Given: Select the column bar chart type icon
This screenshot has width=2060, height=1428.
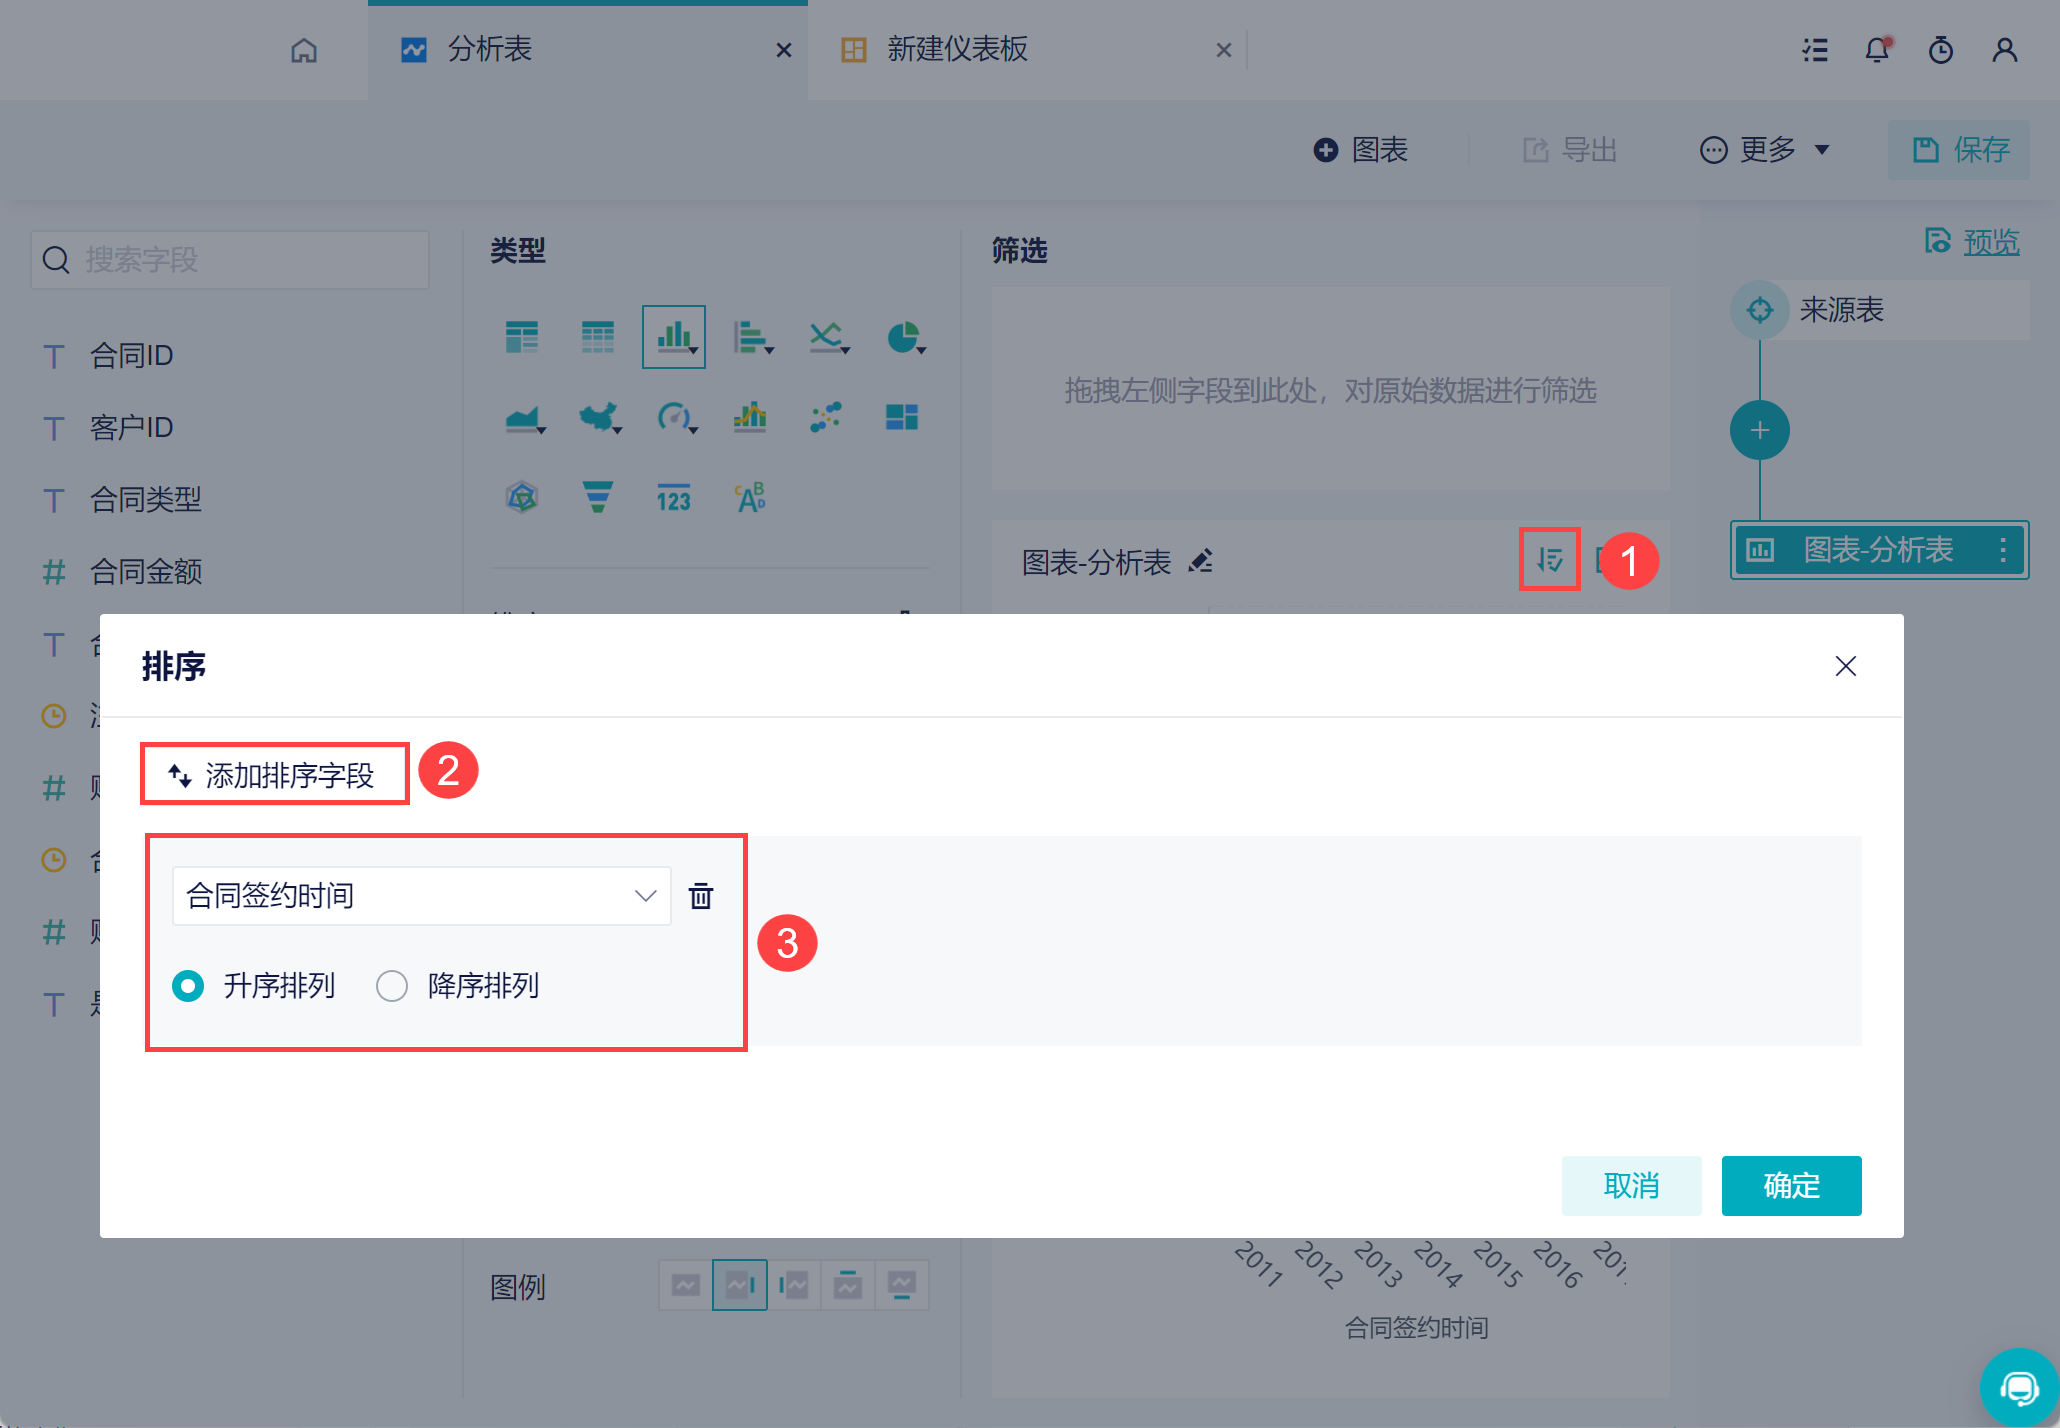Looking at the screenshot, I should click(x=673, y=337).
